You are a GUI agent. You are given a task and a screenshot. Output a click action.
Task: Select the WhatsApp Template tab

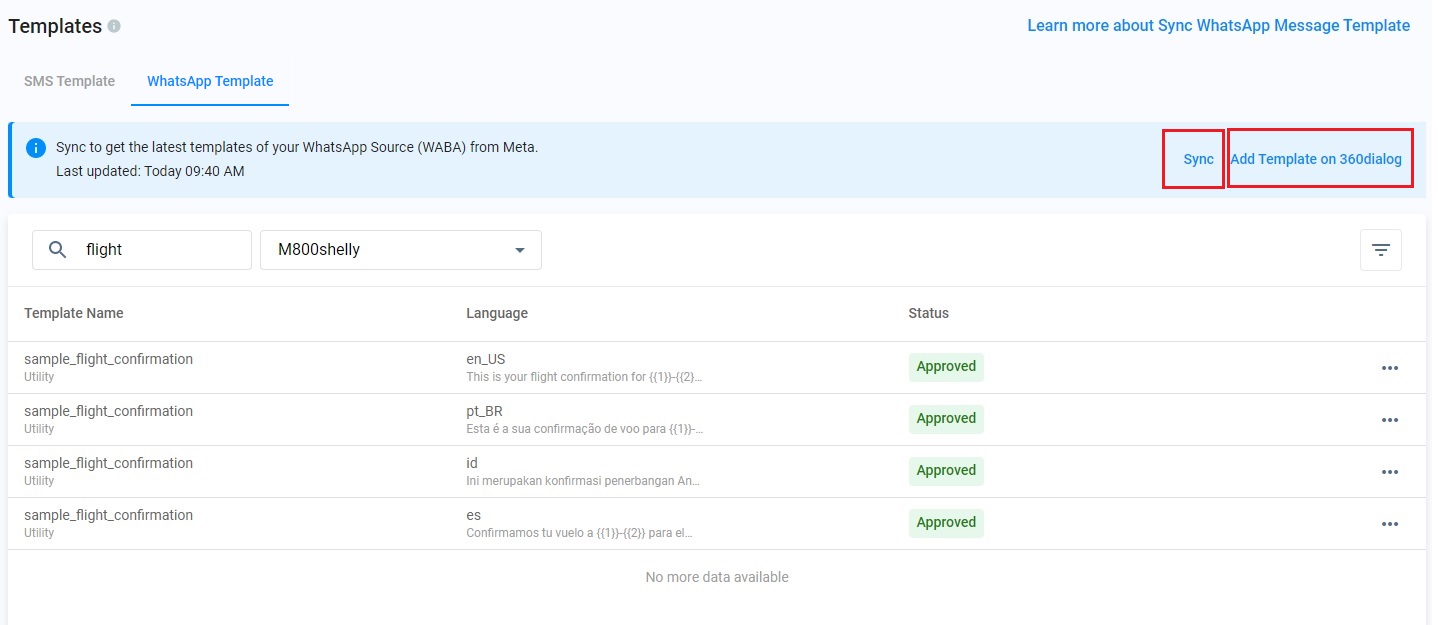210,81
